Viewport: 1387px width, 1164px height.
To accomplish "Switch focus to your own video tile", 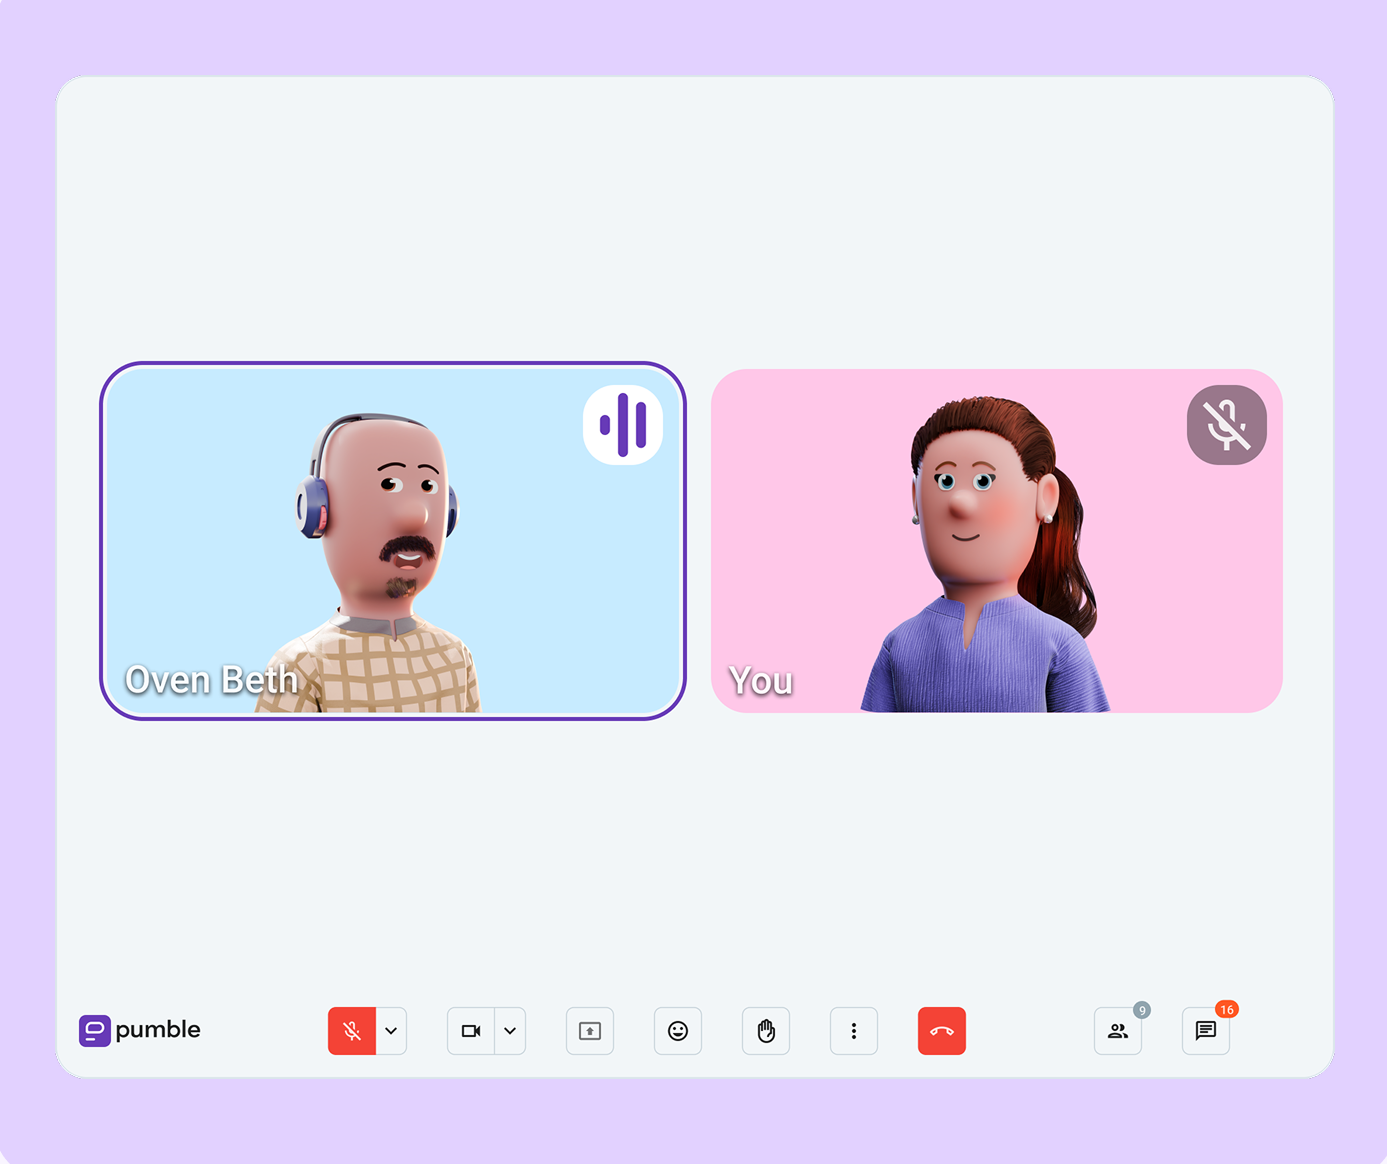I will 996,540.
